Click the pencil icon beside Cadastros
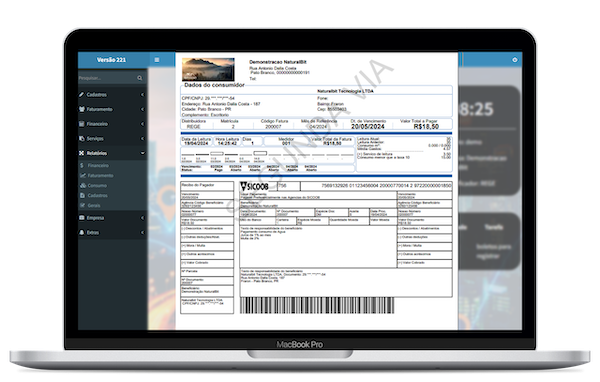This screenshot has width=600, height=382. pos(82,95)
